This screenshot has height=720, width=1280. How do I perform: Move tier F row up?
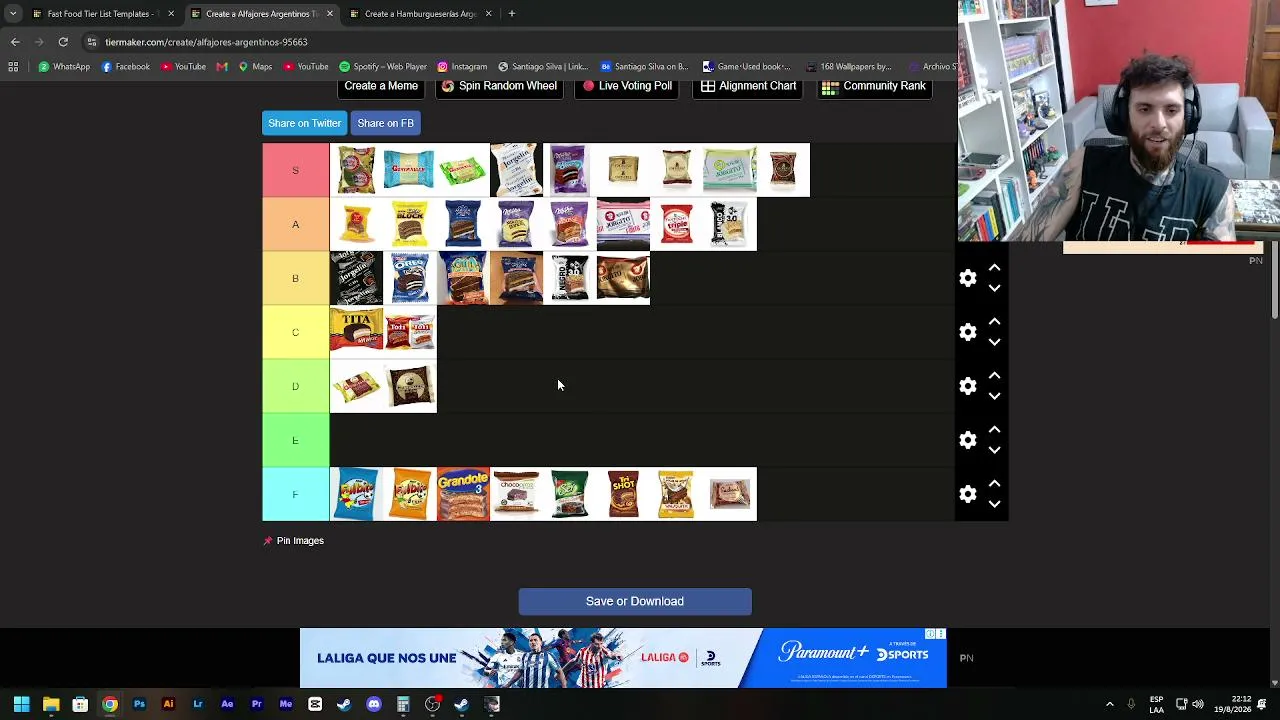[994, 484]
